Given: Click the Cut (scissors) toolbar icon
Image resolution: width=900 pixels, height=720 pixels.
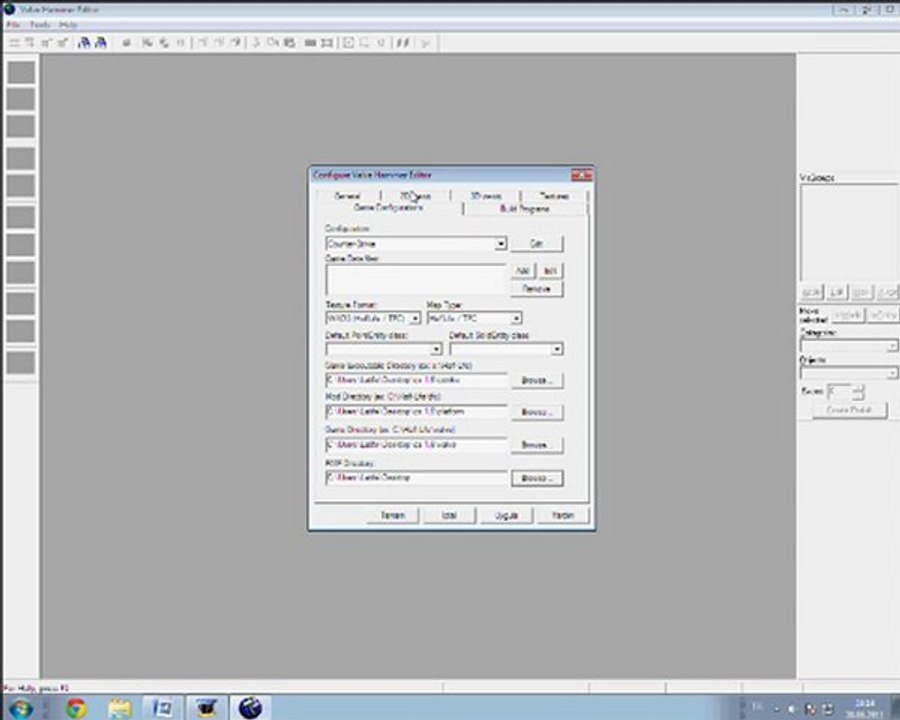Looking at the screenshot, I should coord(256,42).
